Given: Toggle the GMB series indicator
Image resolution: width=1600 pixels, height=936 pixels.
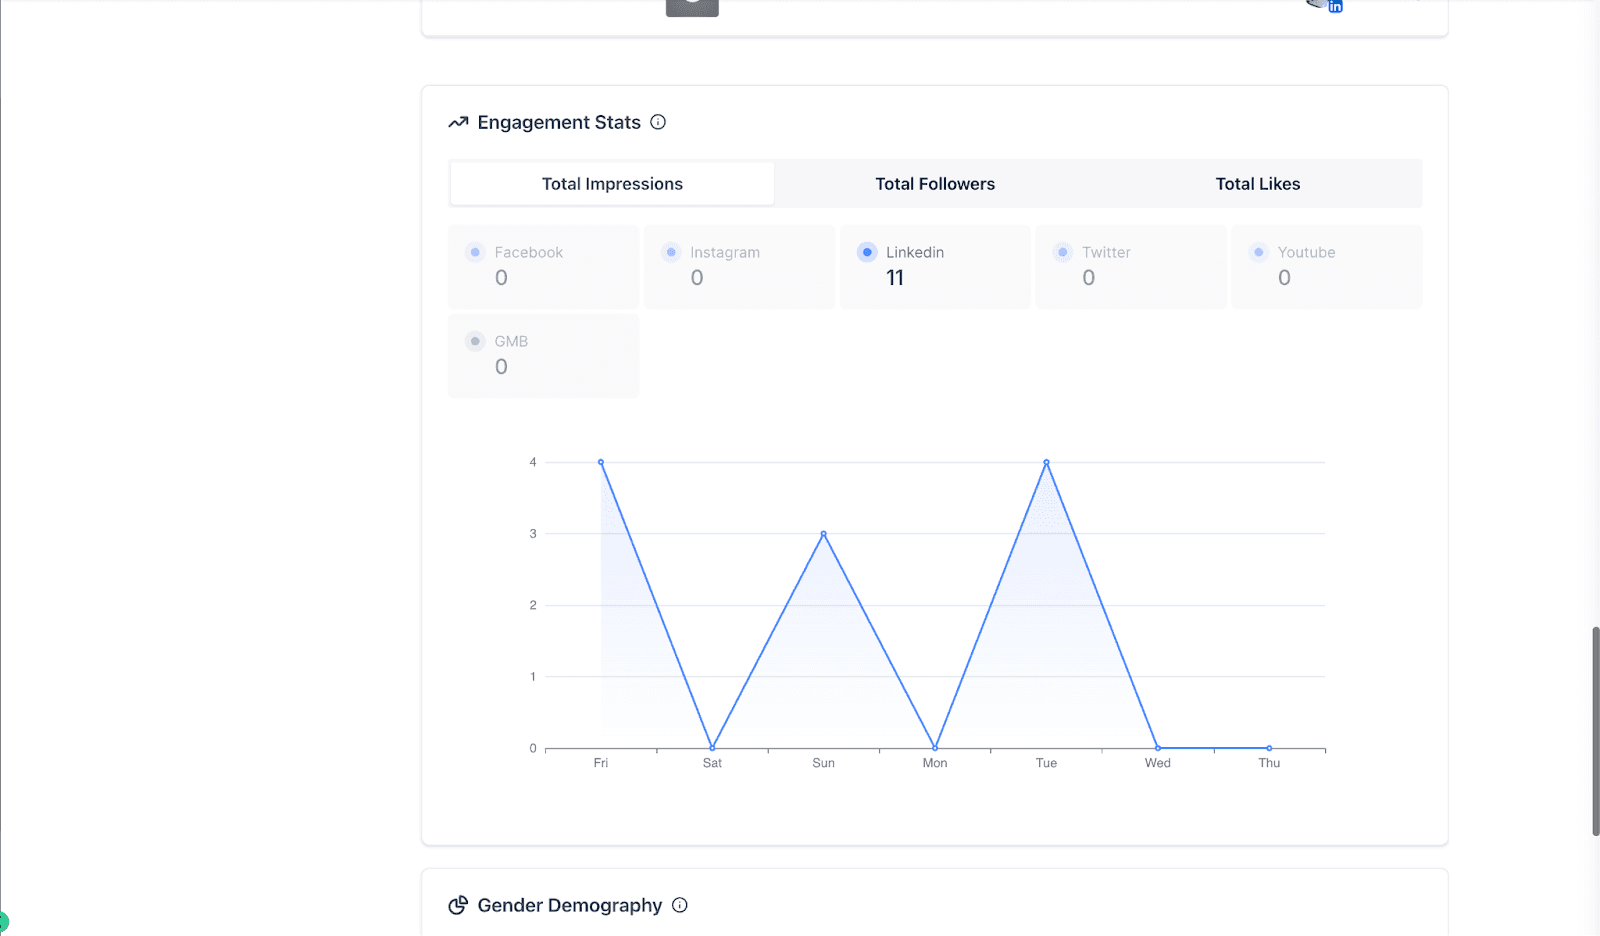Looking at the screenshot, I should (475, 341).
